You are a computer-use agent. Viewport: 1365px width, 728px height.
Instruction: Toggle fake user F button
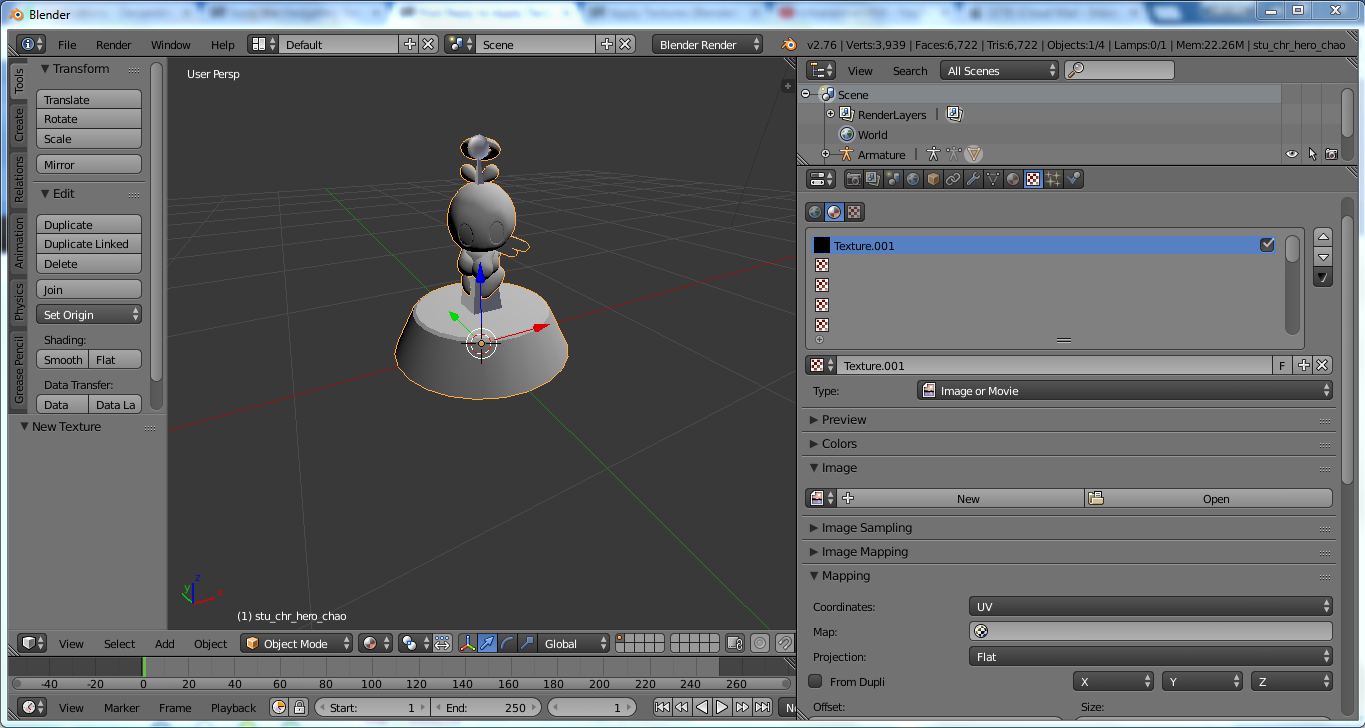click(x=1283, y=365)
